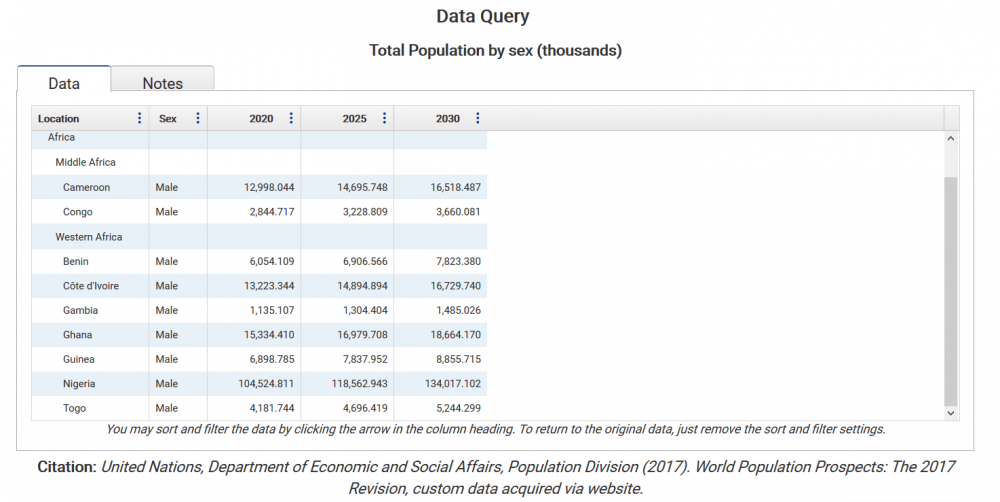Viewport: 1000px width, 502px height.
Task: Click Côte d'Ivoire 2030 value 16,729.740
Action: tap(455, 286)
